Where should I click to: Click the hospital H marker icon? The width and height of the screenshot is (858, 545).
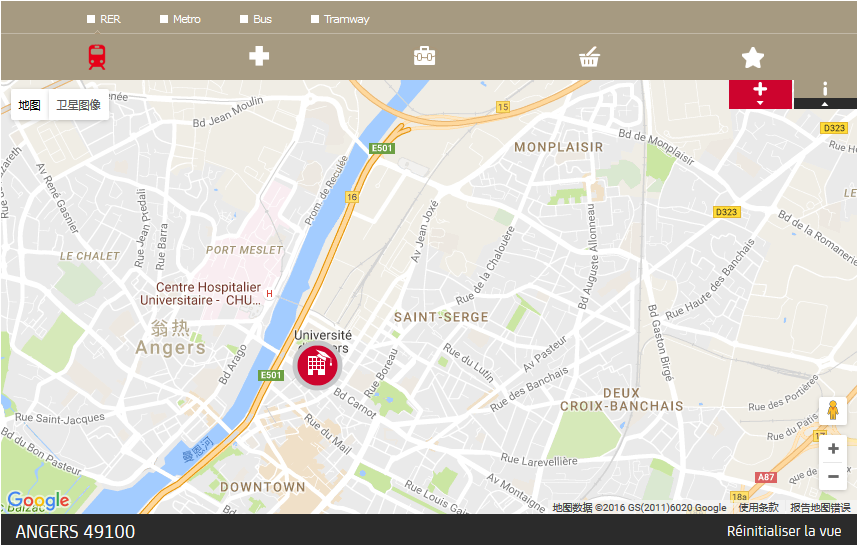pyautogui.click(x=269, y=294)
